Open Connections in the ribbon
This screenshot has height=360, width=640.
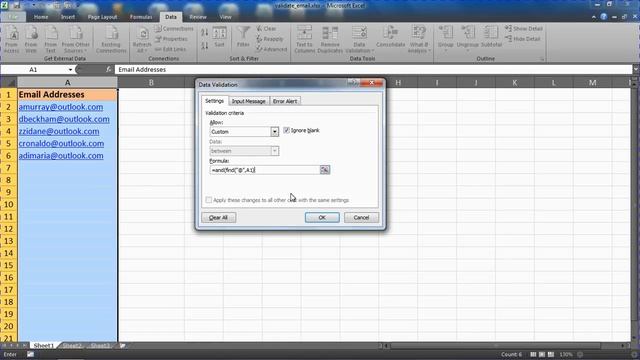tap(174, 29)
